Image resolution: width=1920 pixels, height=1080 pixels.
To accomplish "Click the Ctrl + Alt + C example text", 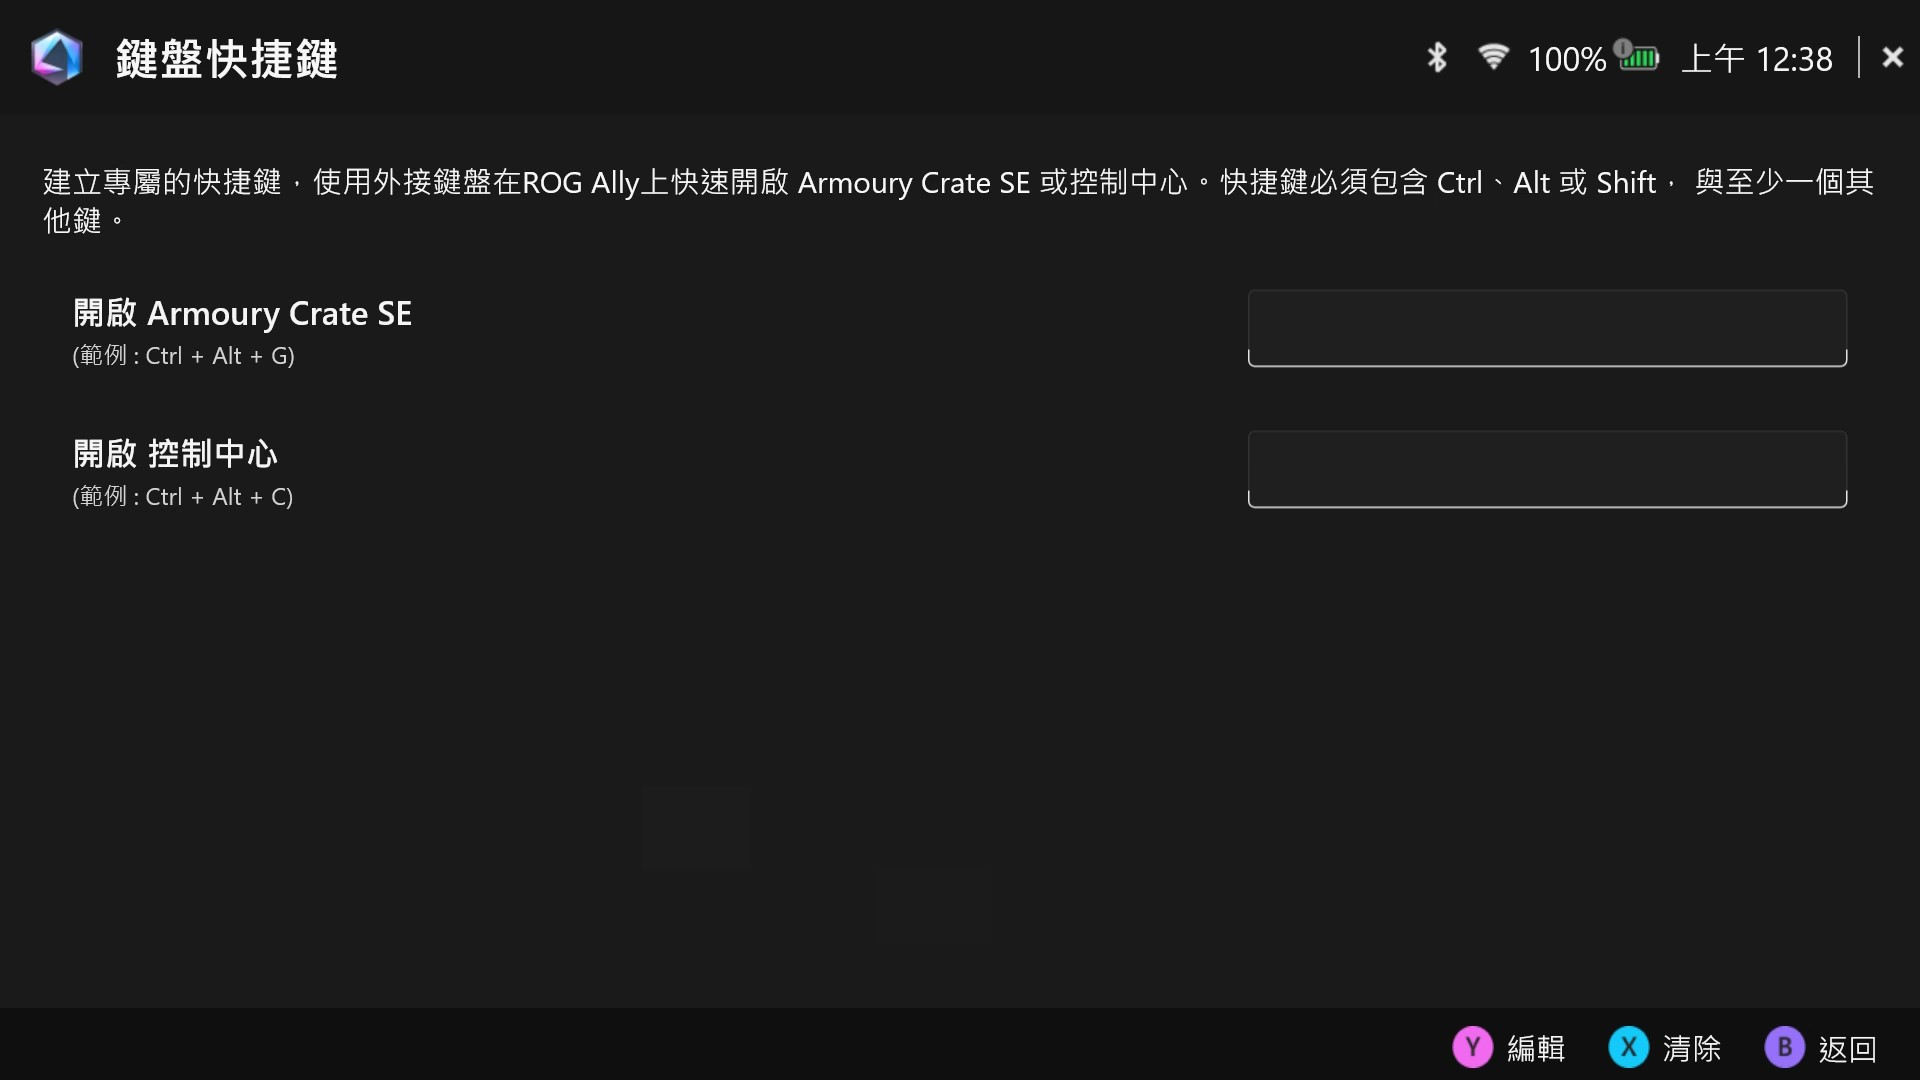I will pyautogui.click(x=216, y=497).
